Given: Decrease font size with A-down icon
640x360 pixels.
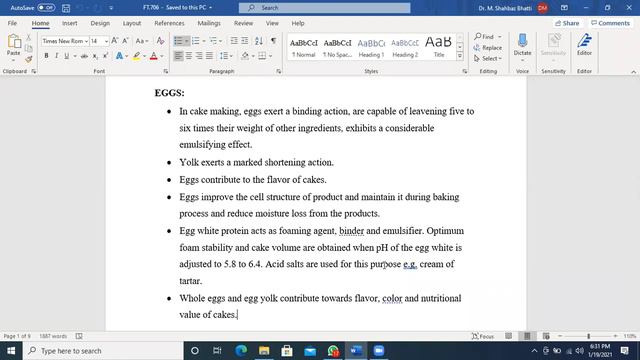Looking at the screenshot, I should tap(125, 41).
